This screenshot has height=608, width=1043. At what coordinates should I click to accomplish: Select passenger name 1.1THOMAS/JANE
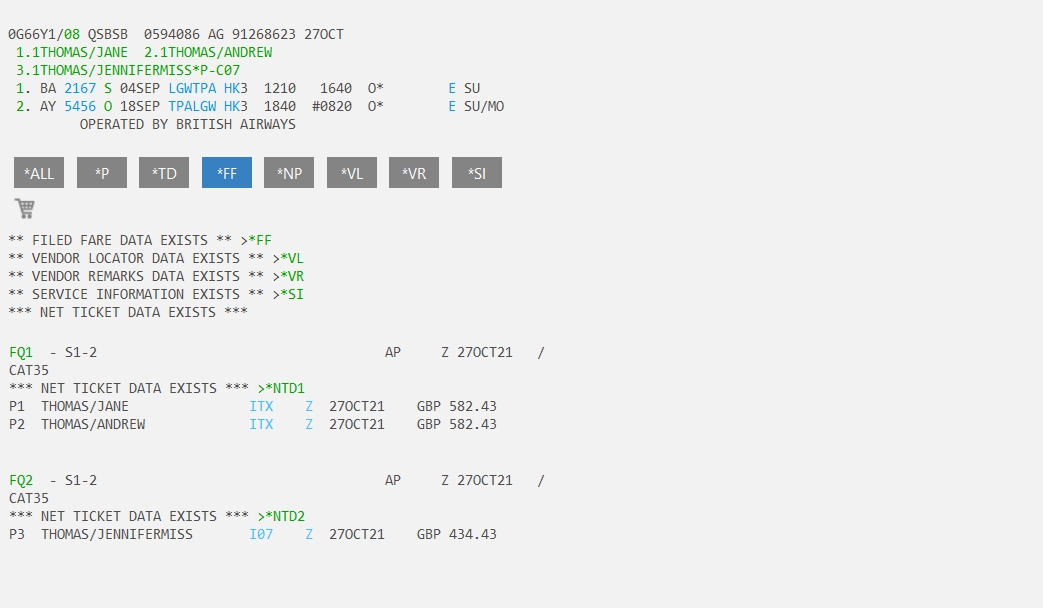(72, 53)
